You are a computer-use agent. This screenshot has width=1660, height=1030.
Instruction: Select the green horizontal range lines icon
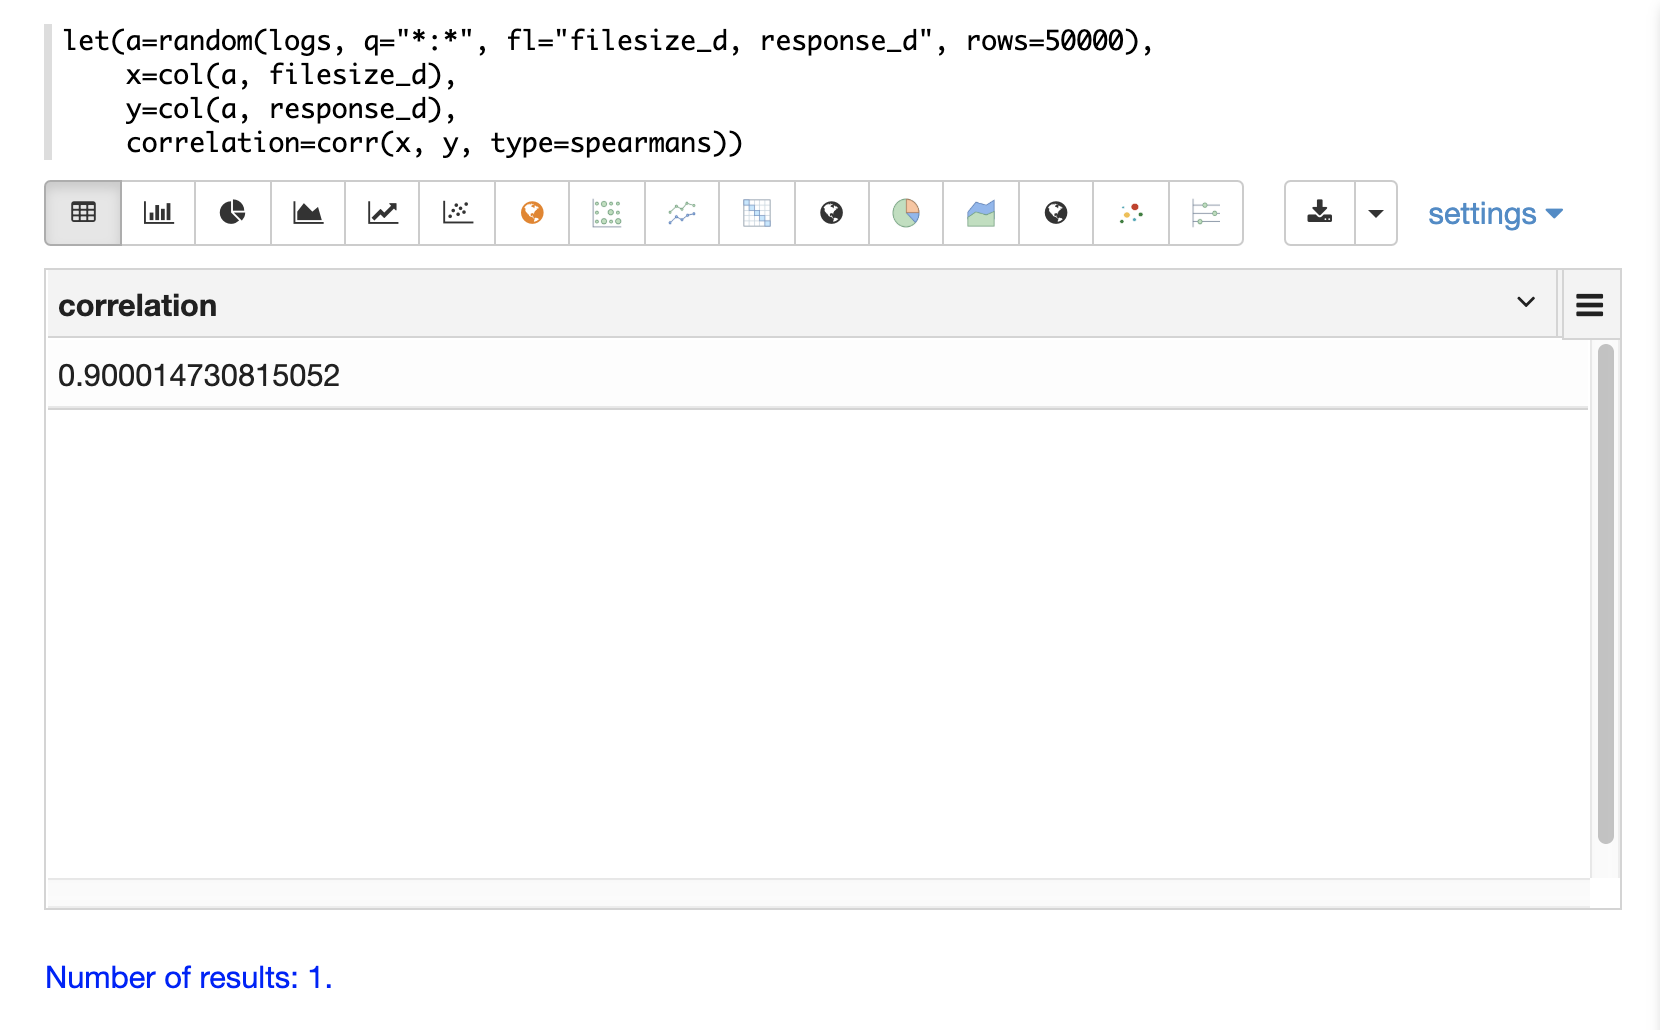click(1206, 213)
